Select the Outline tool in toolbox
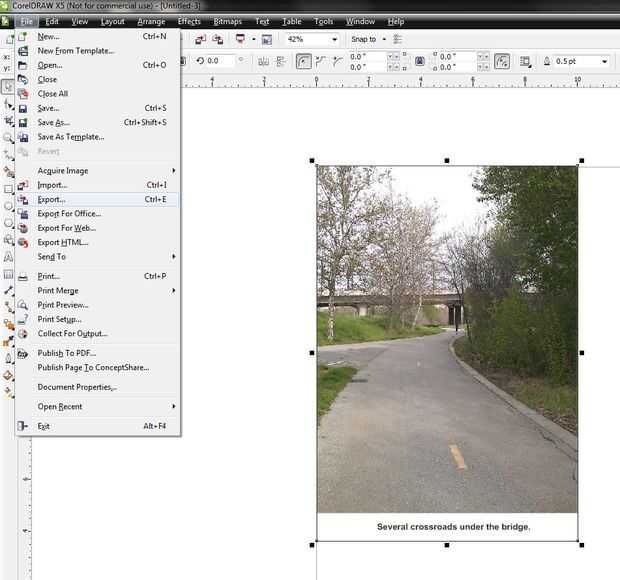The height and width of the screenshot is (580, 620). point(8,359)
